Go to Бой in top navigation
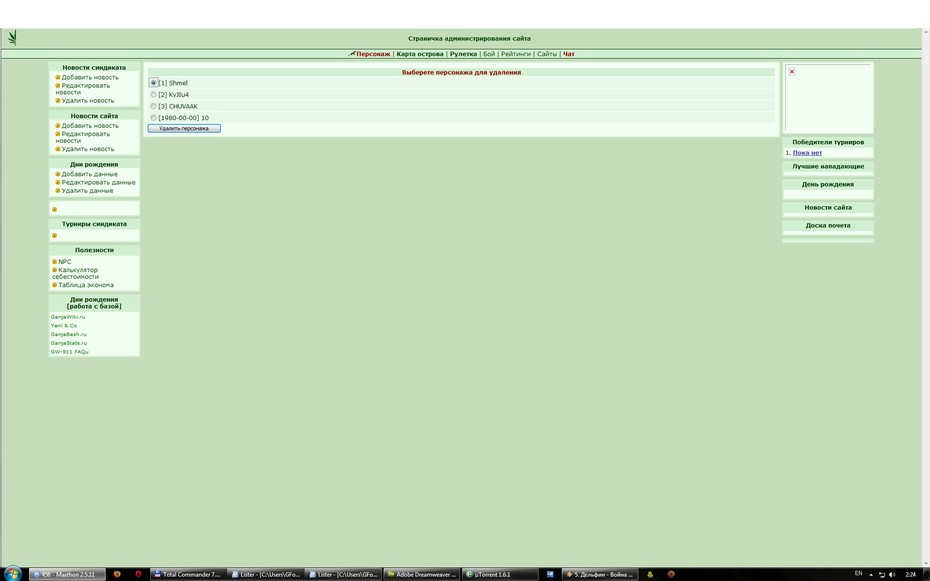The width and height of the screenshot is (930, 581). coord(489,54)
